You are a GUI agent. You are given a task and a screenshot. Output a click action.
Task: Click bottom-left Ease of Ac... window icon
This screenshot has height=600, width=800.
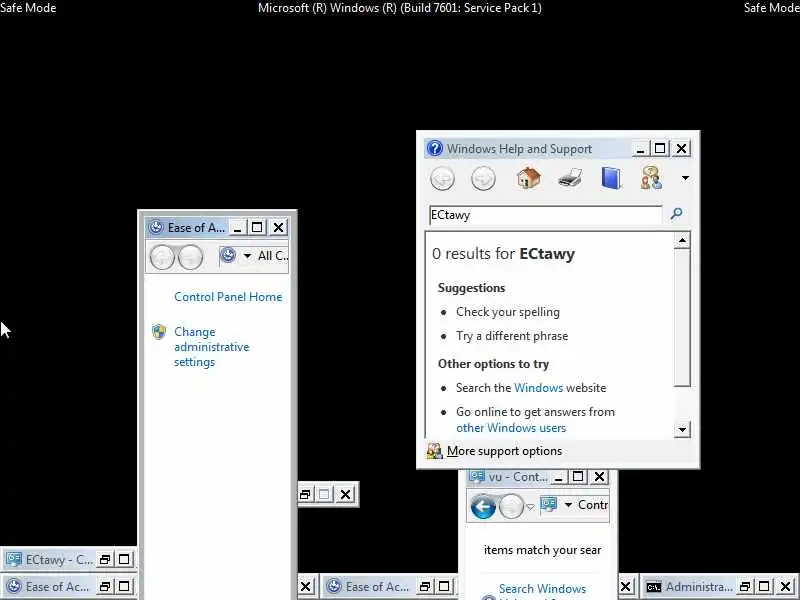(x=14, y=586)
